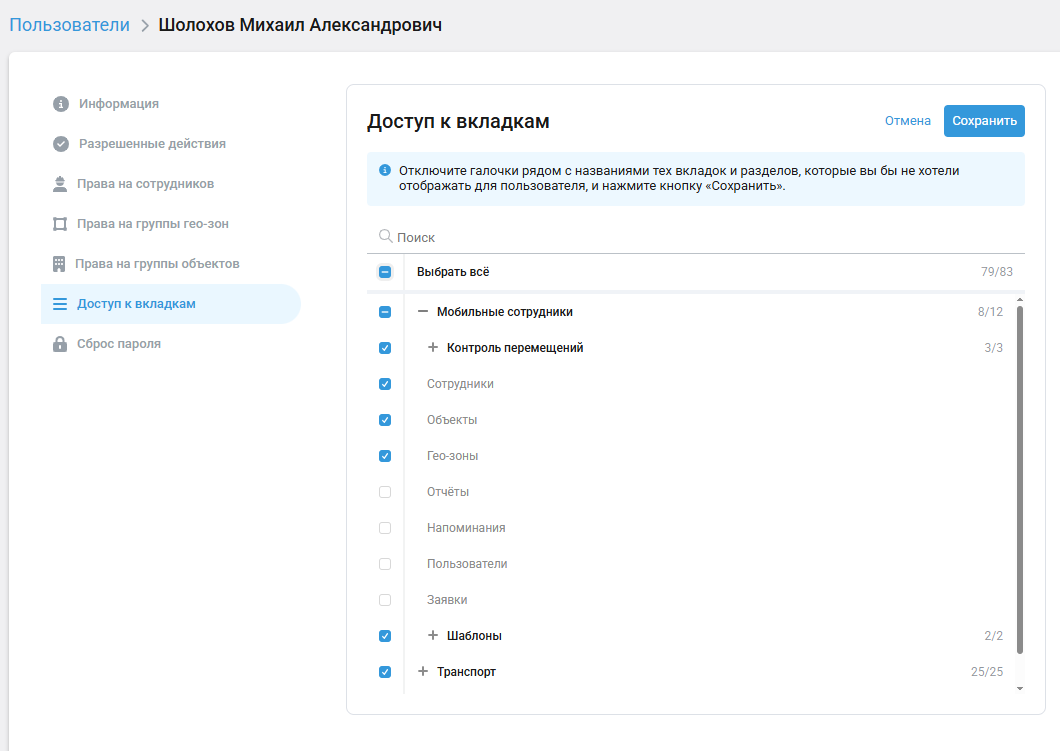This screenshot has width=1060, height=751.
Task: Click the blue info icon in hint banner
Action: [x=385, y=171]
